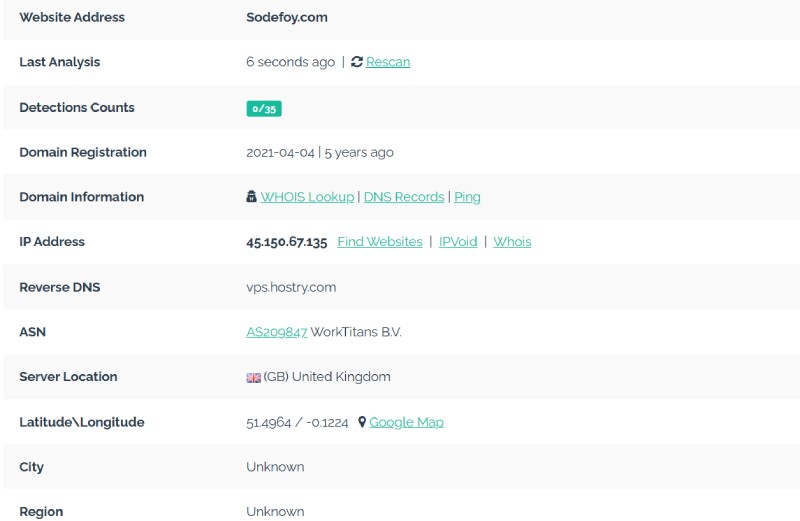Click the Region row label
Viewport: 800px width, 521px height.
click(41, 512)
